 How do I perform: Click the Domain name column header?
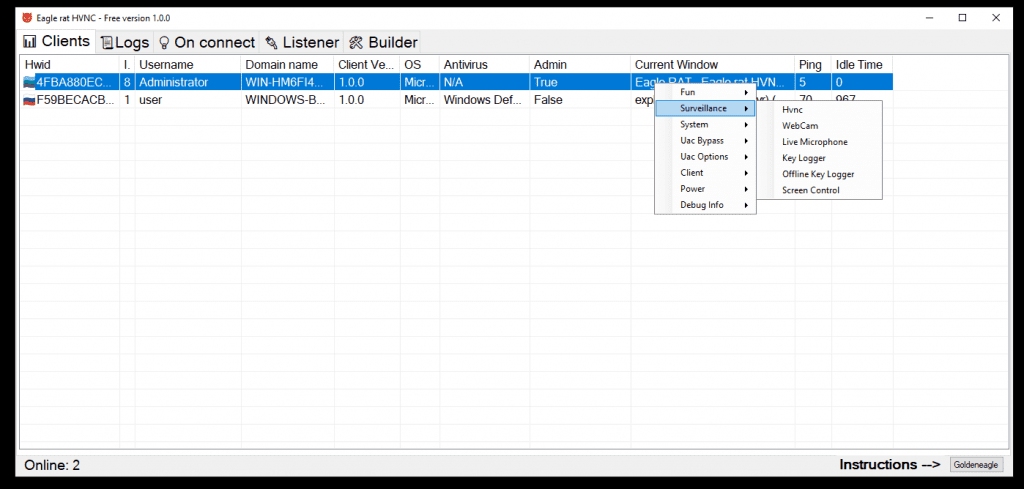(x=282, y=65)
